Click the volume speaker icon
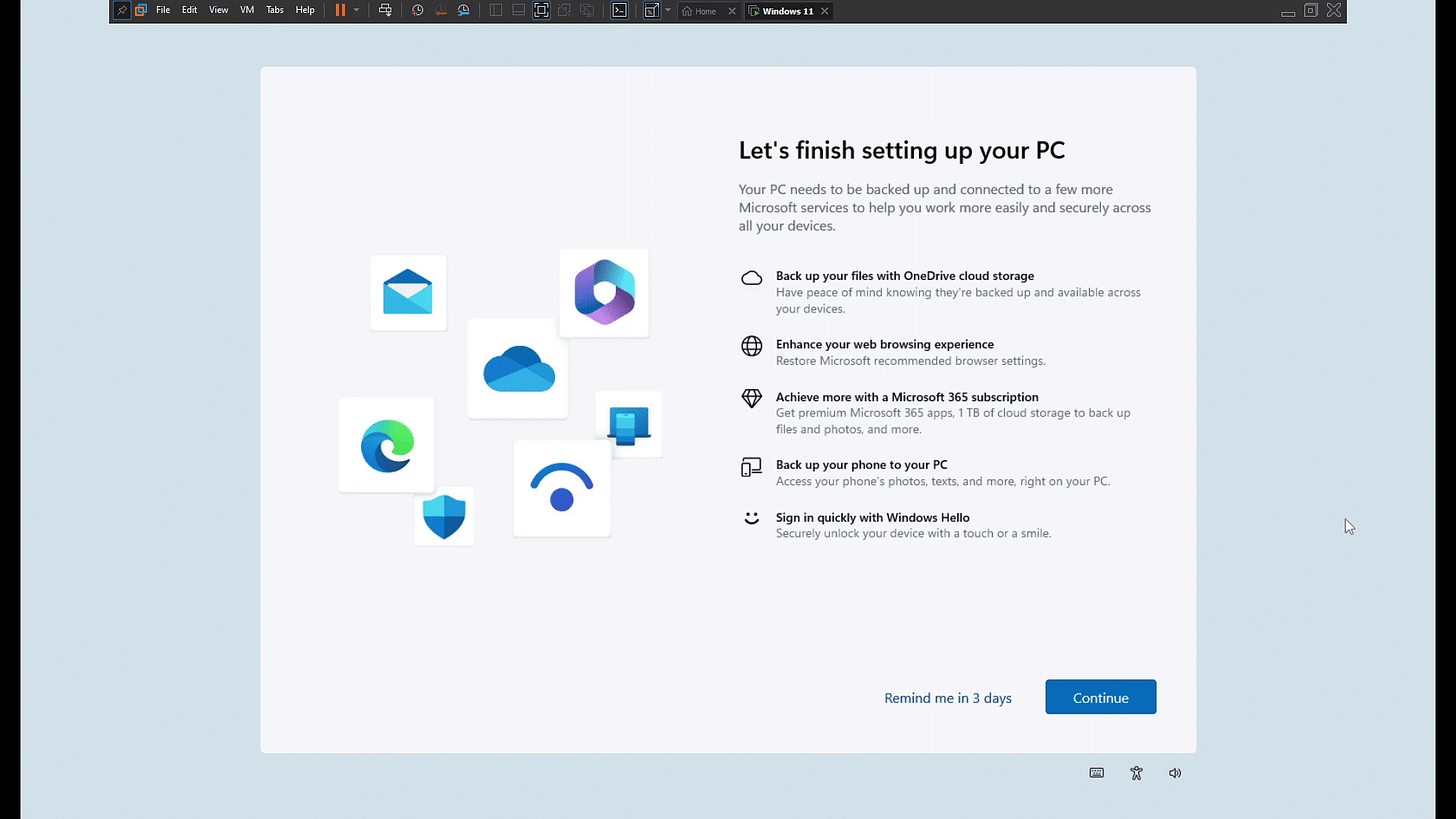Viewport: 1456px width, 819px height. (1175, 773)
